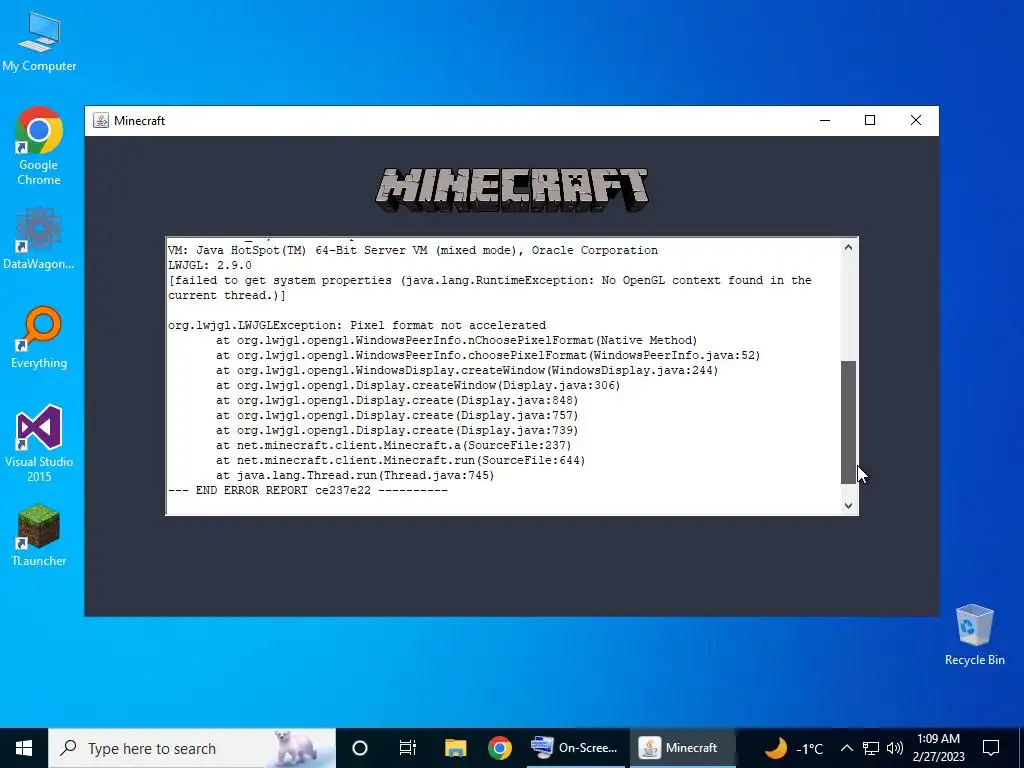This screenshot has height=768, width=1024.
Task: Open network status tray icon
Action: coord(871,748)
